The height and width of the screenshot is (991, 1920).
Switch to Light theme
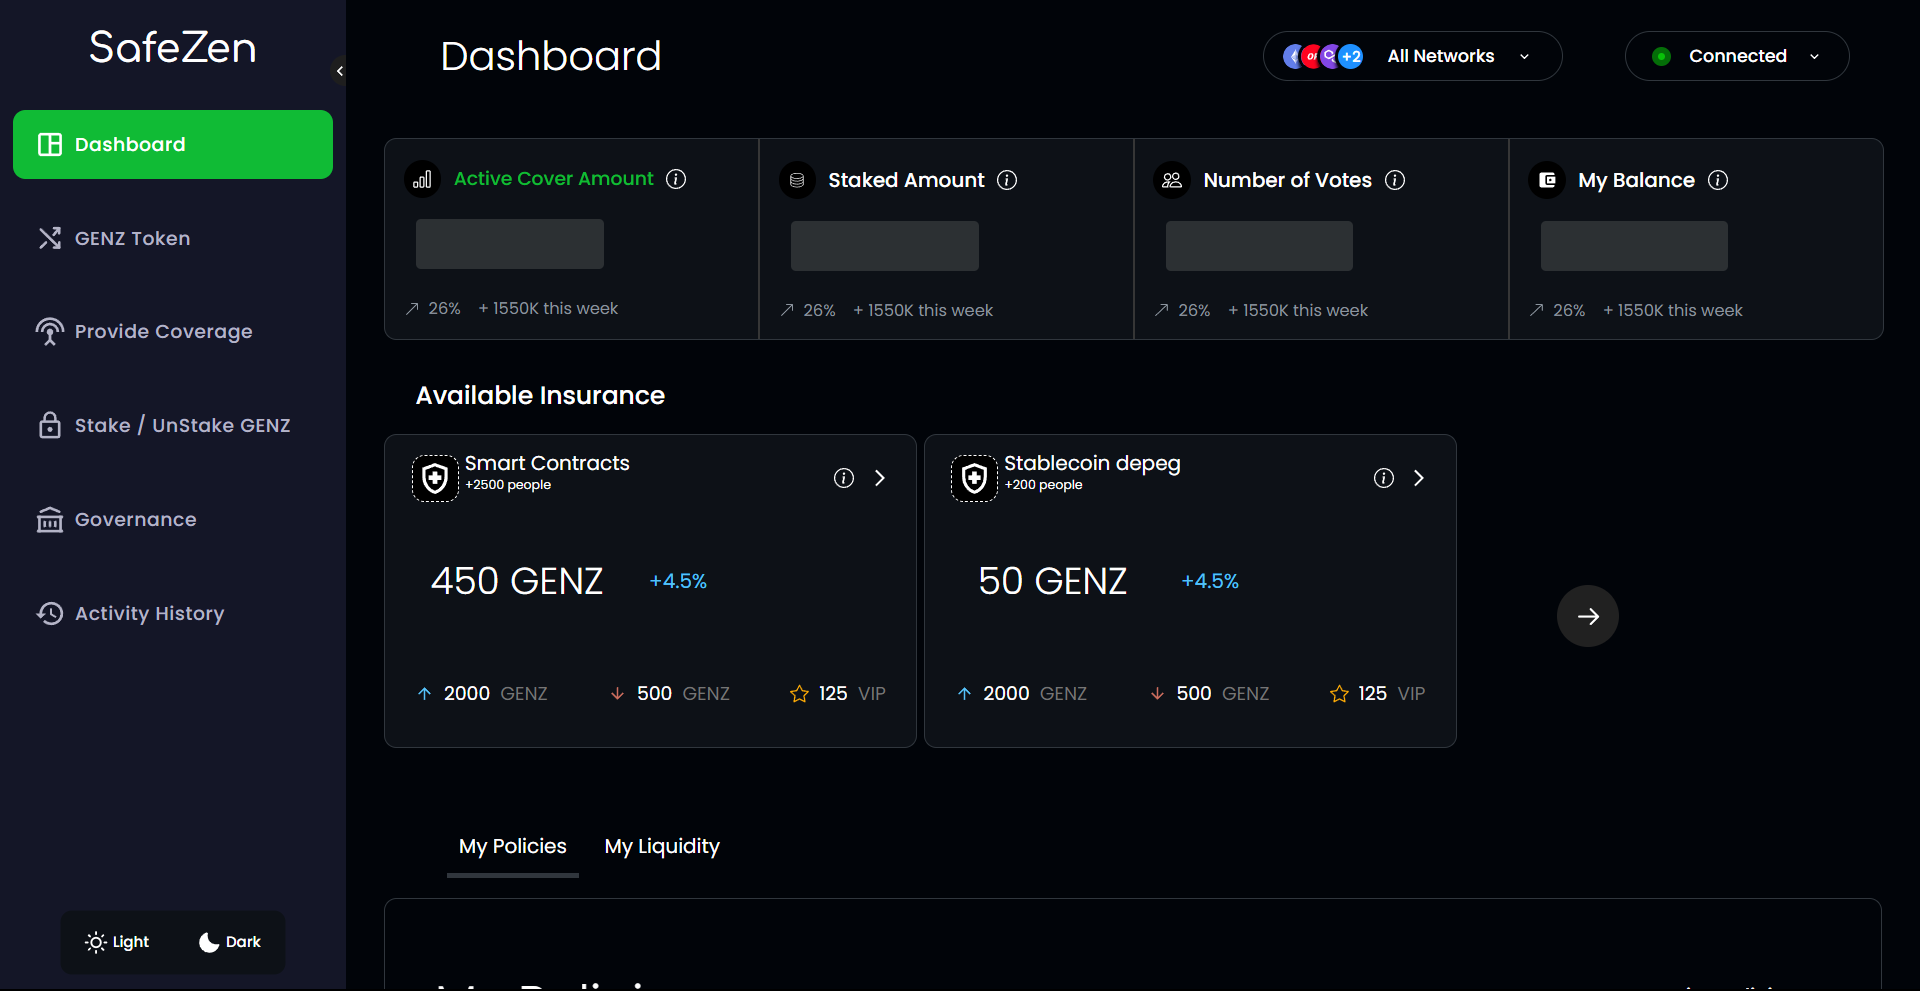[x=118, y=942]
